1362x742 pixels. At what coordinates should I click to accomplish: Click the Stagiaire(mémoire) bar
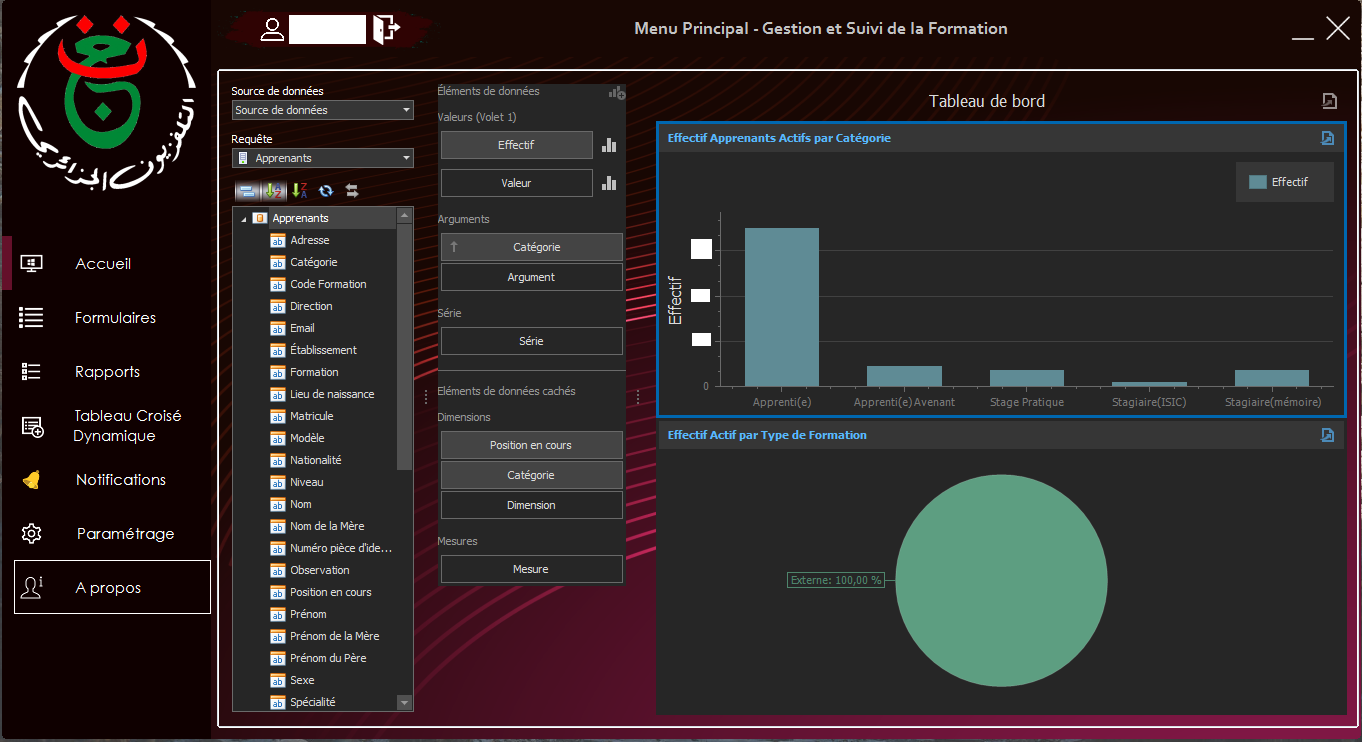coord(1272,378)
